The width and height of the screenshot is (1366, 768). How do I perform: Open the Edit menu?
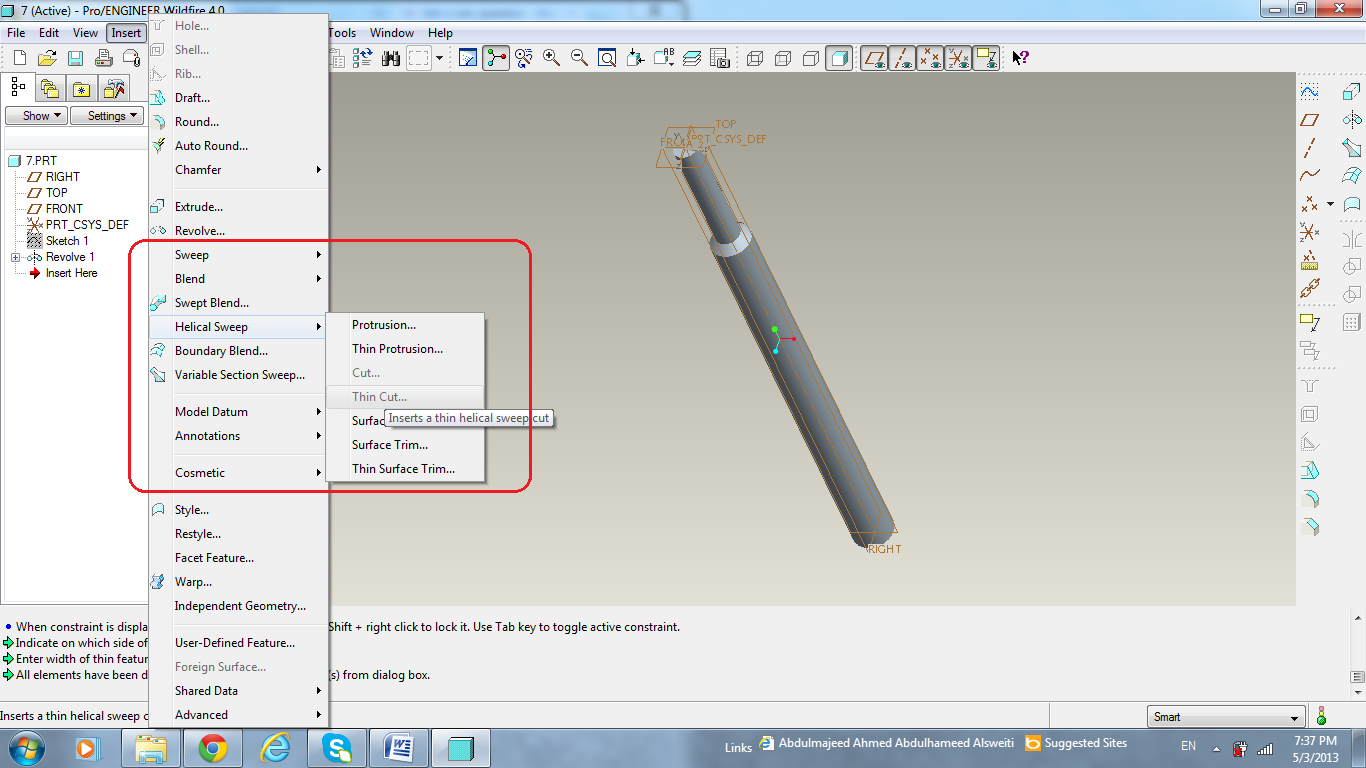tap(49, 33)
